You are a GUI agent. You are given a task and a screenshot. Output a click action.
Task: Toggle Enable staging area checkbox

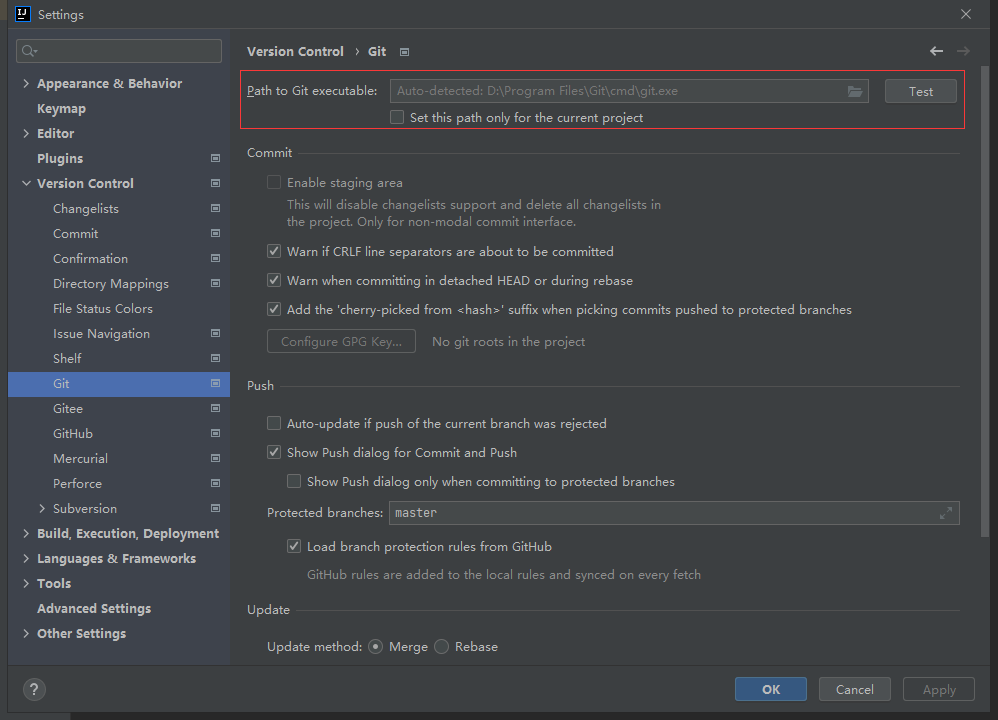274,183
